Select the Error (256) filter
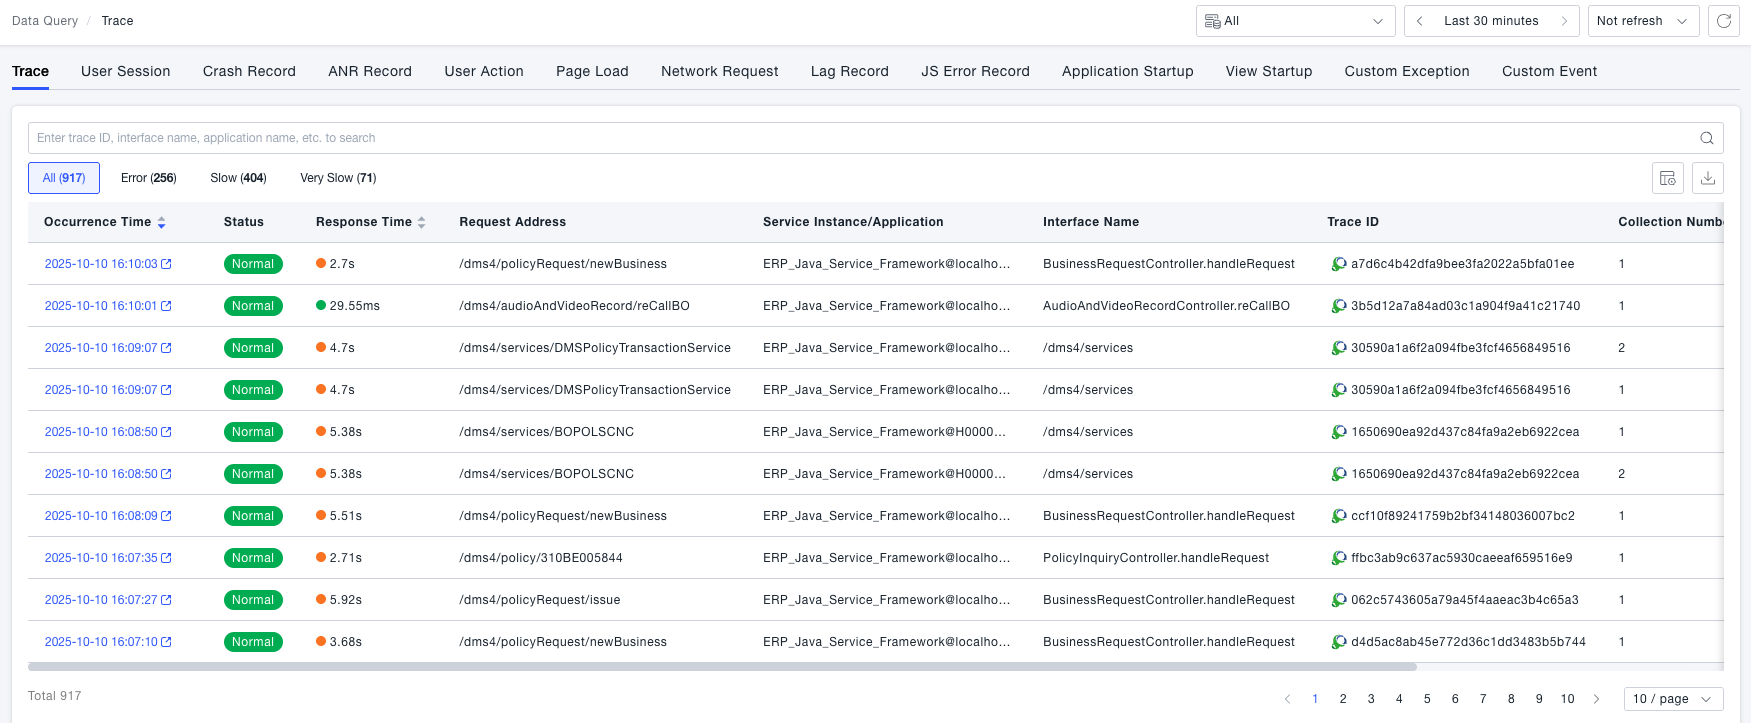1751x723 pixels. point(148,178)
